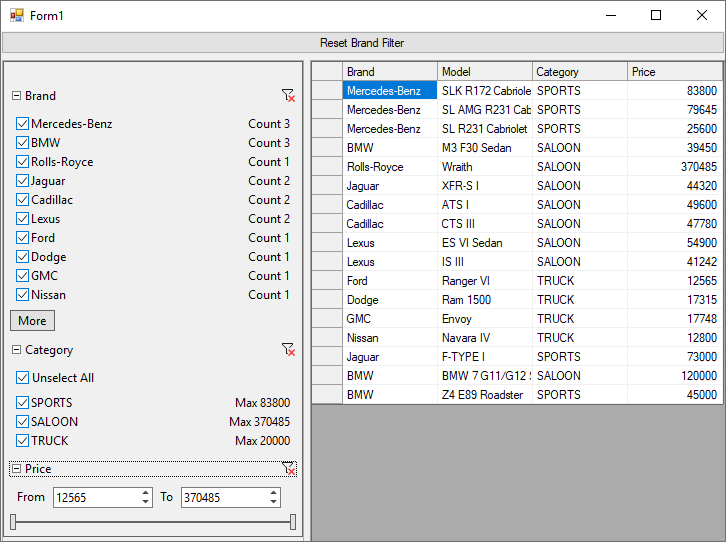Collapse the Price filter group
The image size is (726, 542).
[16, 468]
